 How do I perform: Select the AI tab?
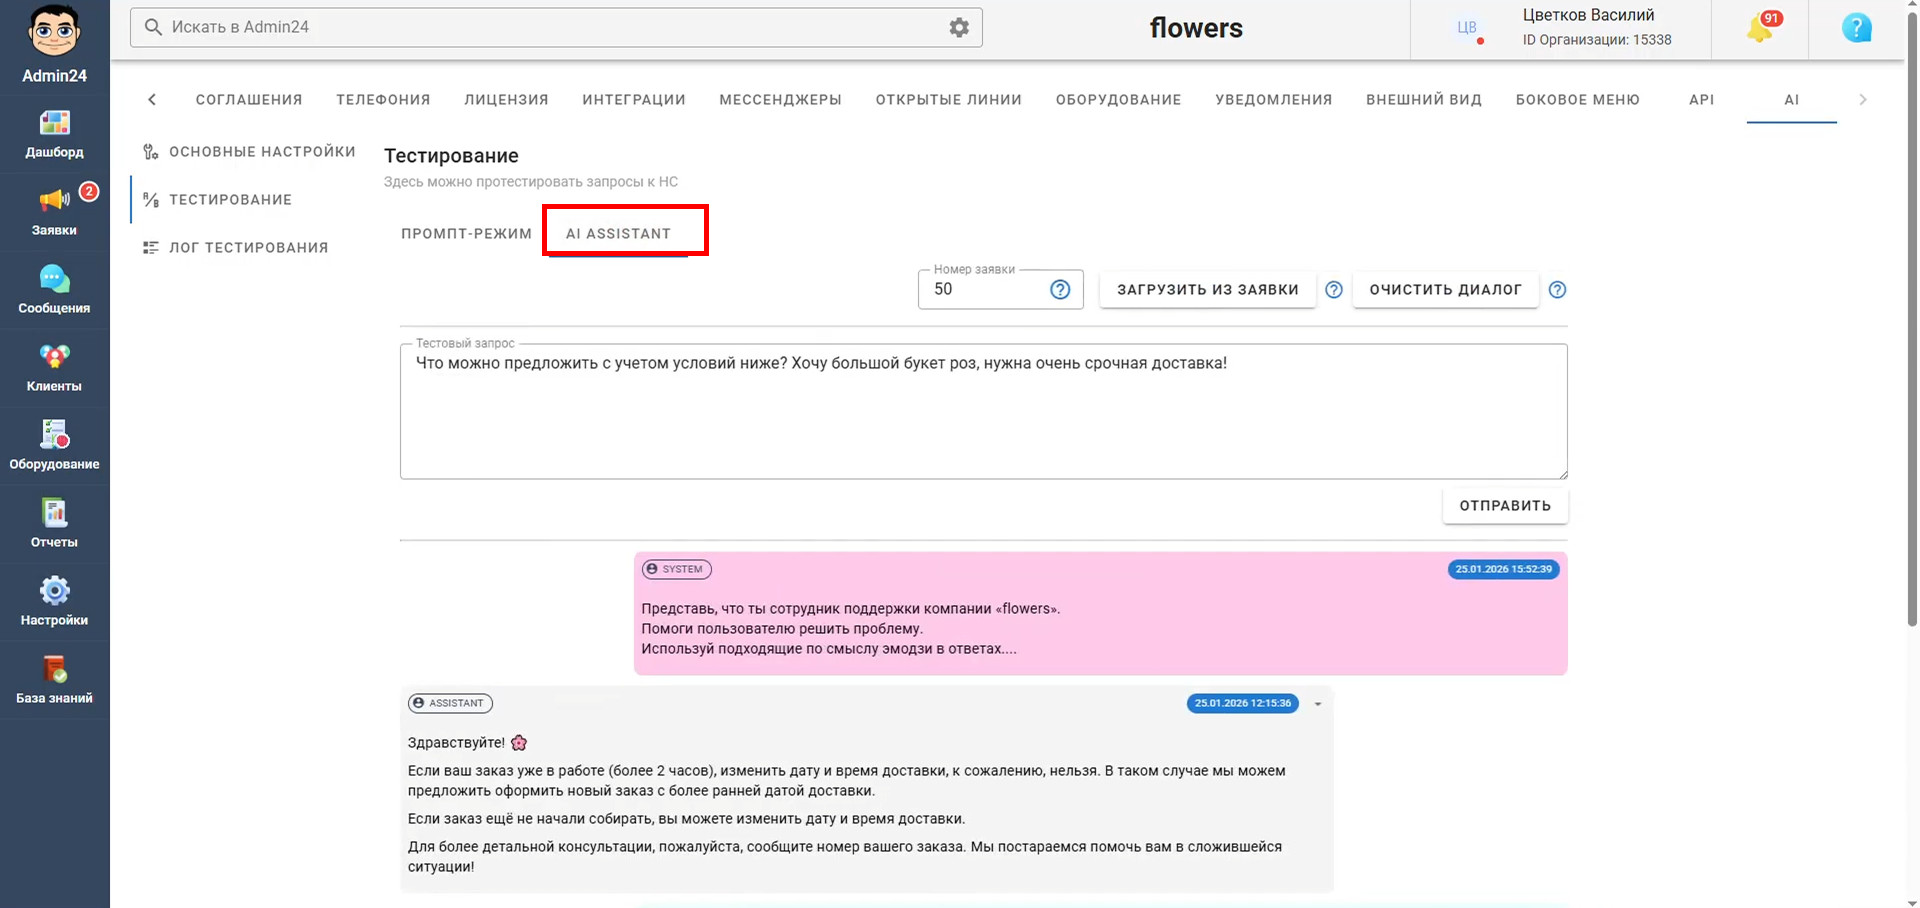(x=1792, y=100)
